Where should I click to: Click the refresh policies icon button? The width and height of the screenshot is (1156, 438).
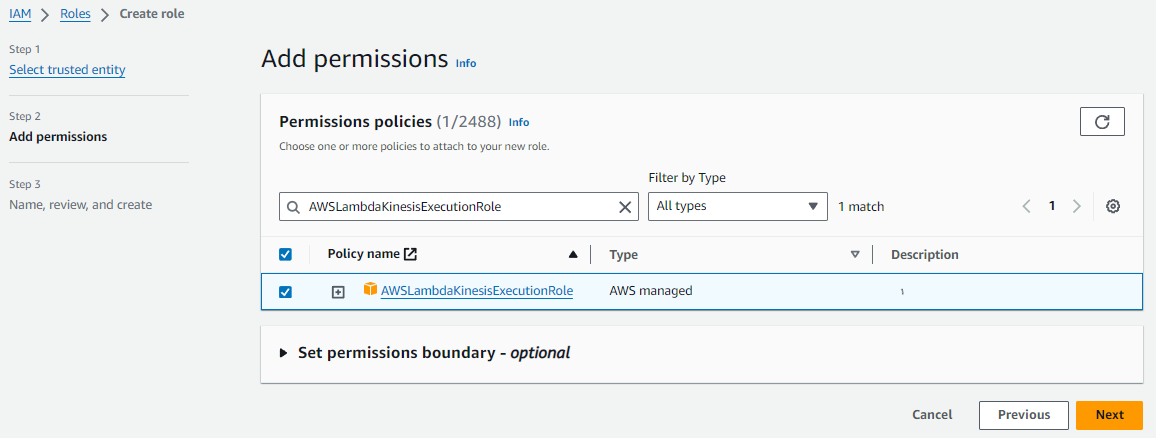coord(1102,122)
